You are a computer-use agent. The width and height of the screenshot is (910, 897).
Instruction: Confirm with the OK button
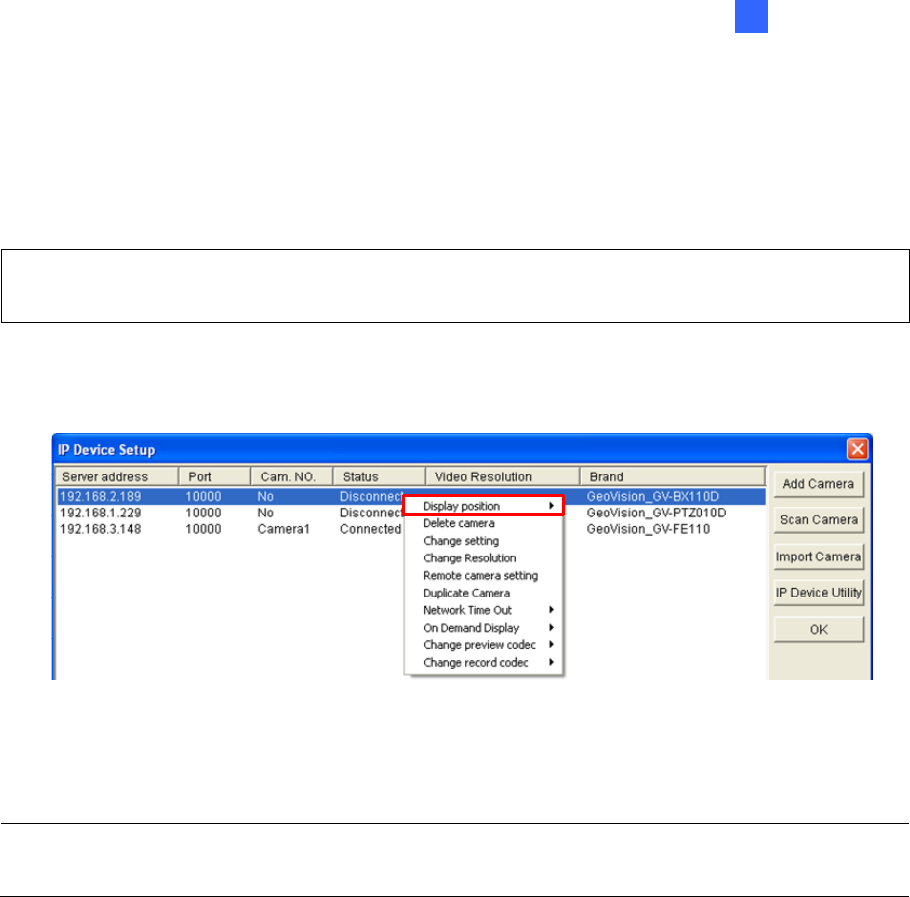[818, 630]
